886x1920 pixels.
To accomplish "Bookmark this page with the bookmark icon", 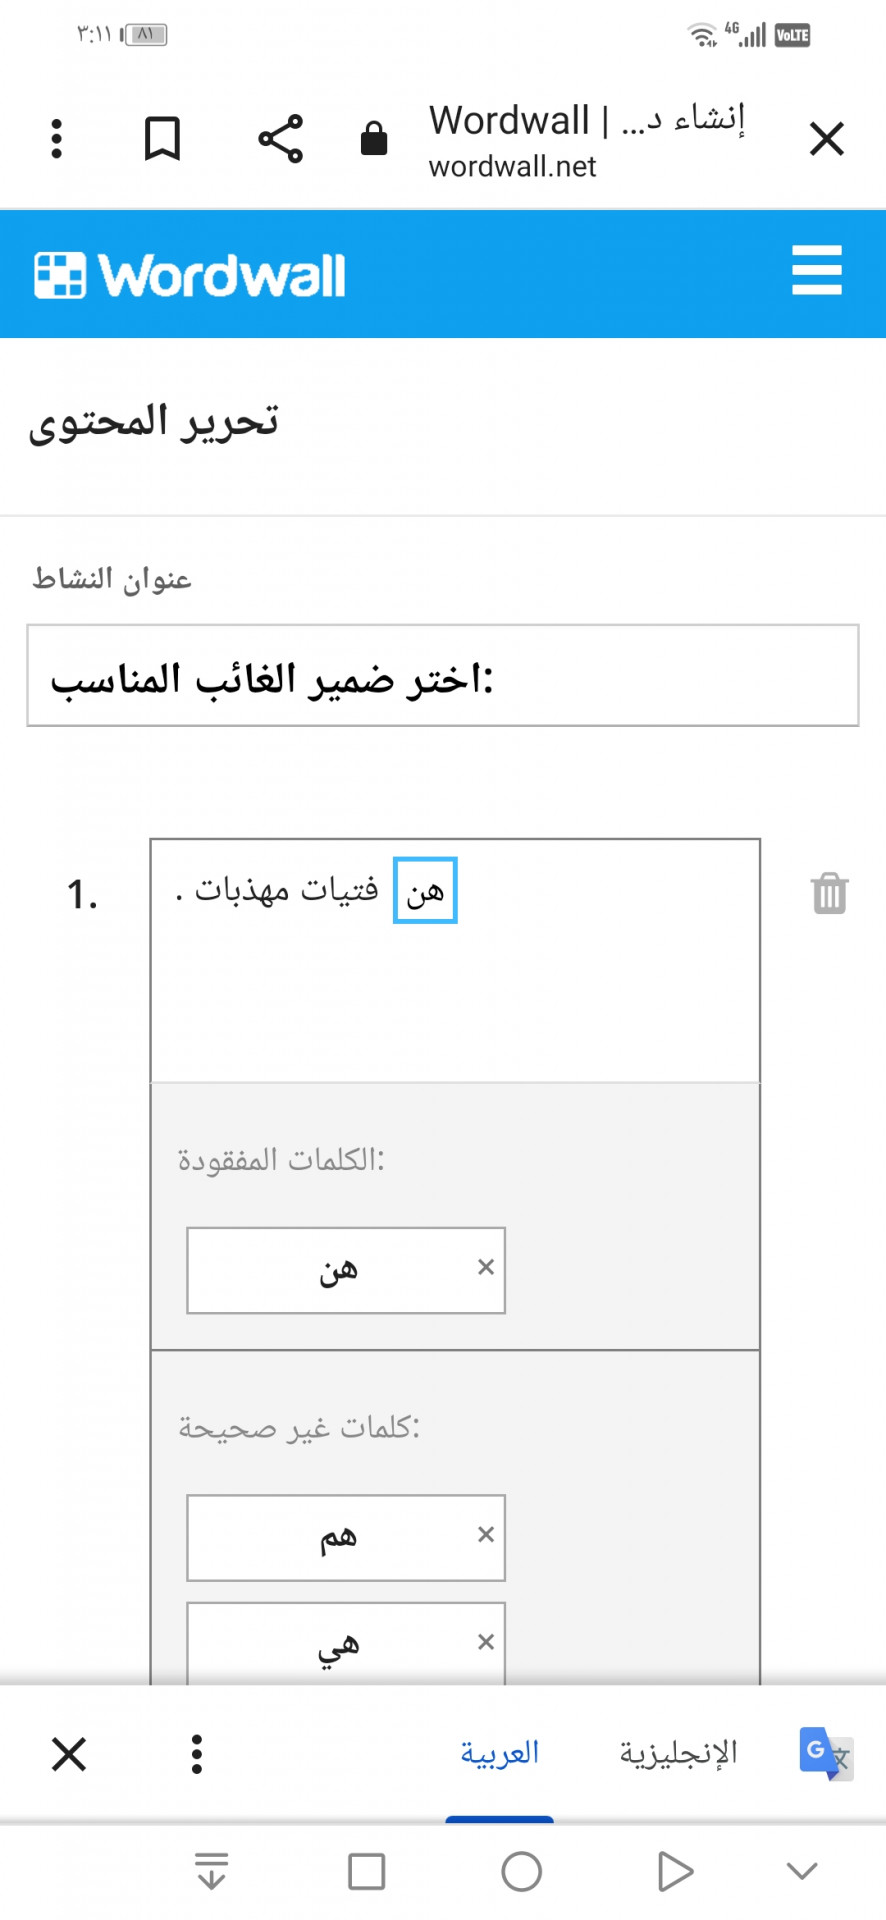I will click(162, 138).
